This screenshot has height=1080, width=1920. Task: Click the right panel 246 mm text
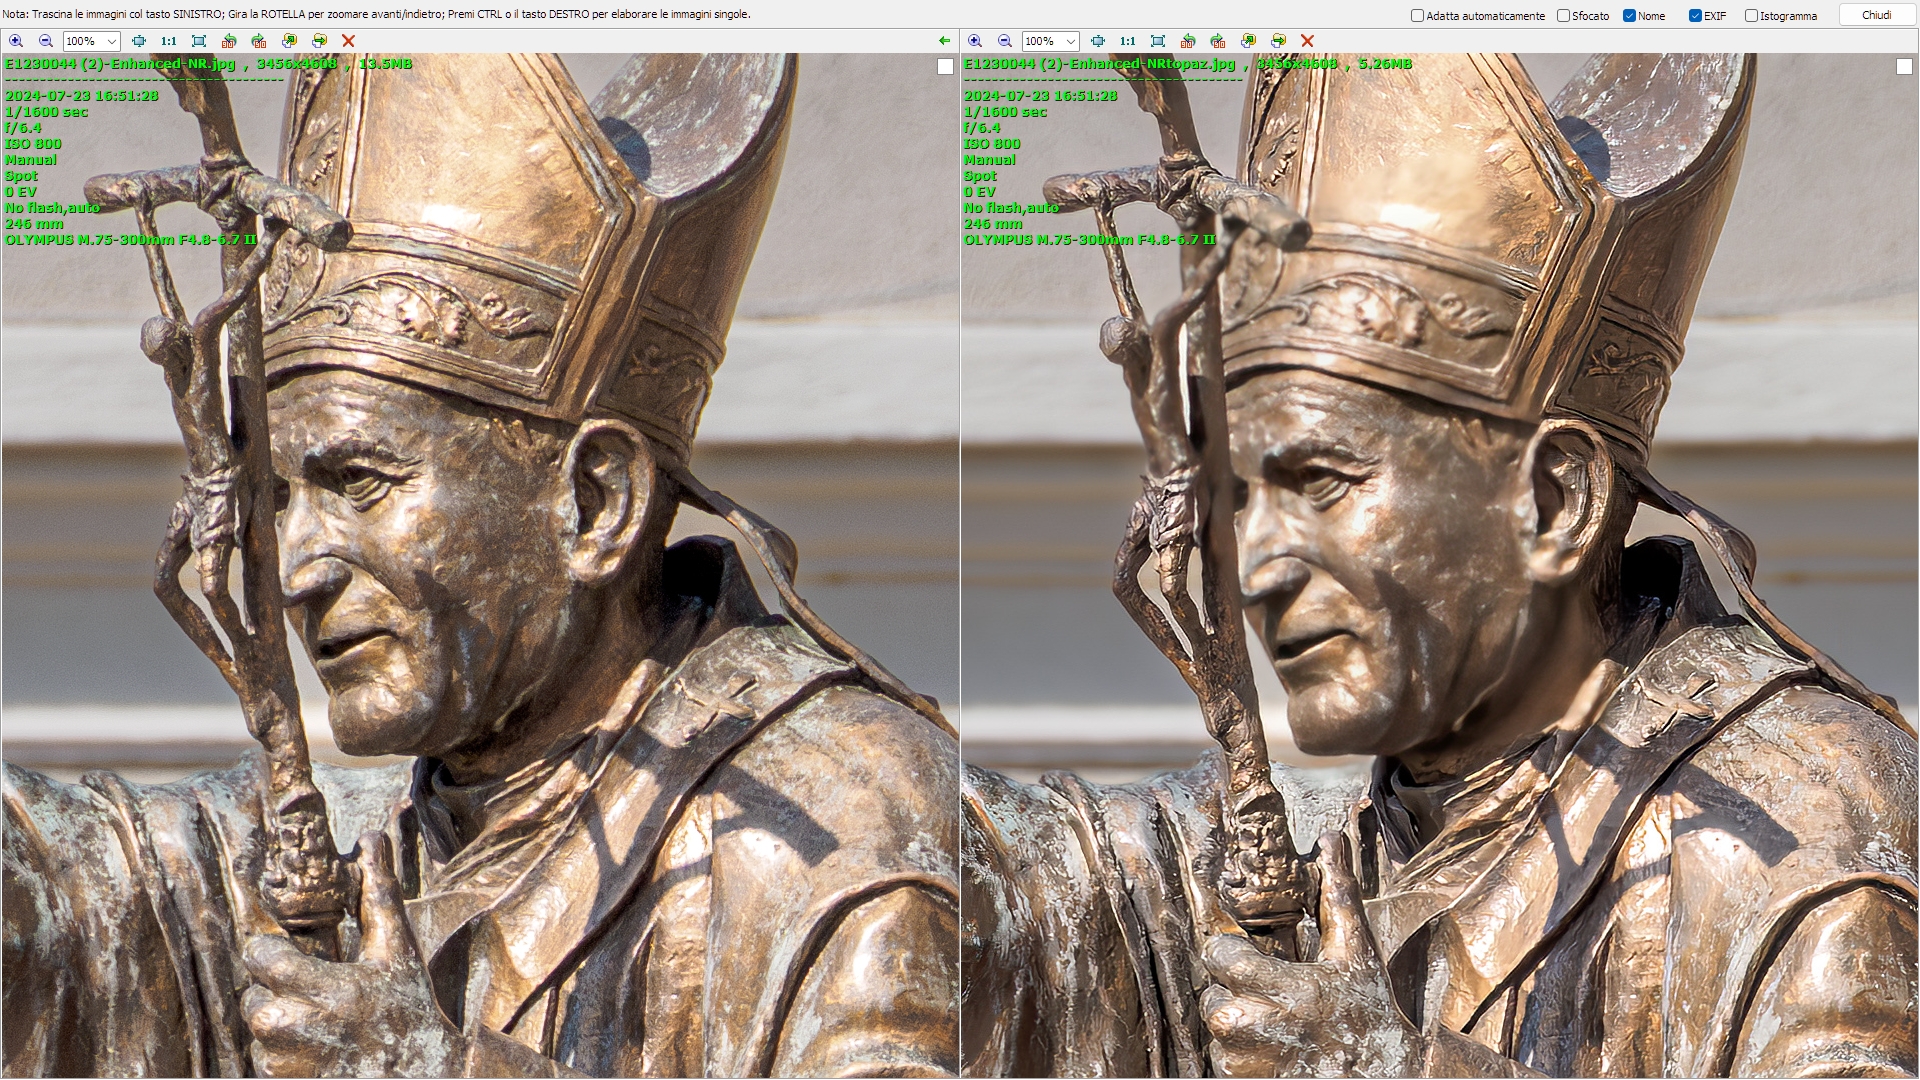click(993, 224)
